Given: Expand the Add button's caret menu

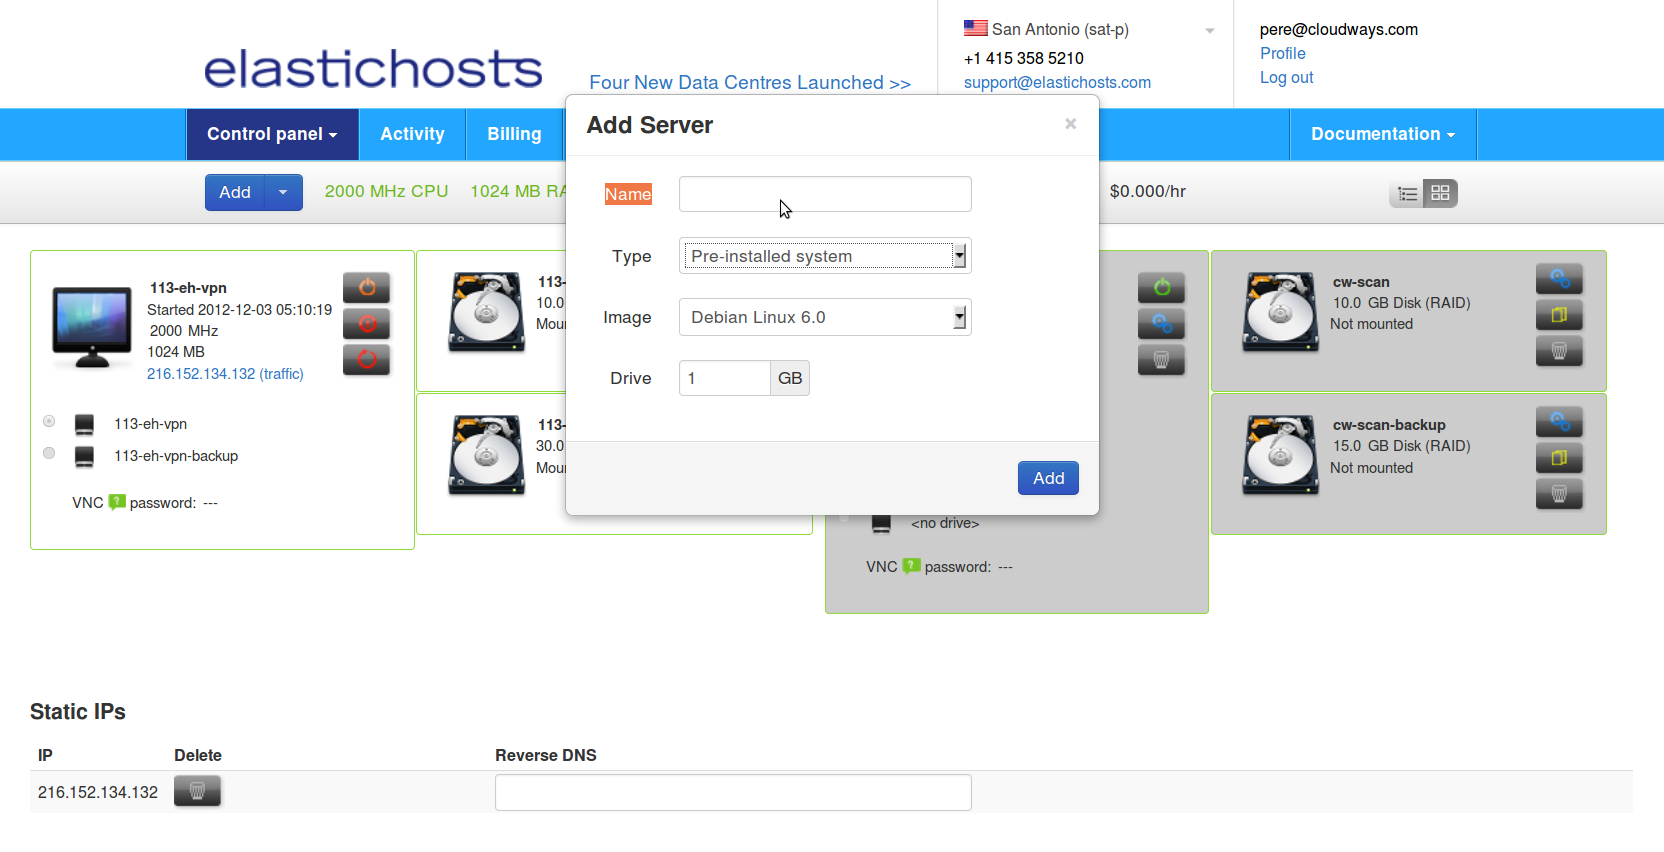Looking at the screenshot, I should click(284, 192).
